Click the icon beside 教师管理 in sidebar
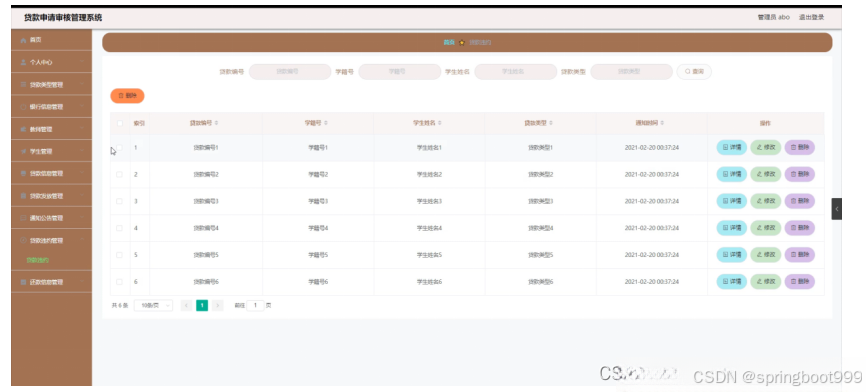866x392 pixels. click(23, 129)
